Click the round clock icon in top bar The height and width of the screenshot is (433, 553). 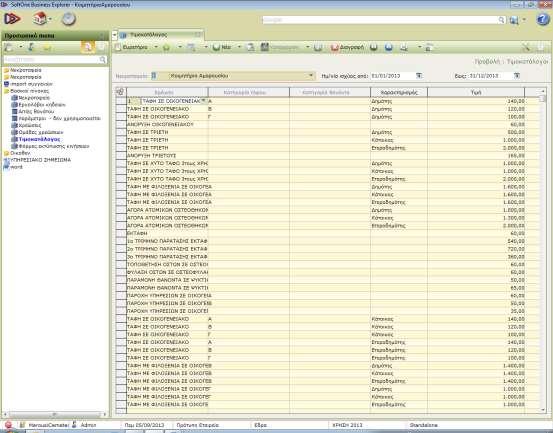[68, 19]
